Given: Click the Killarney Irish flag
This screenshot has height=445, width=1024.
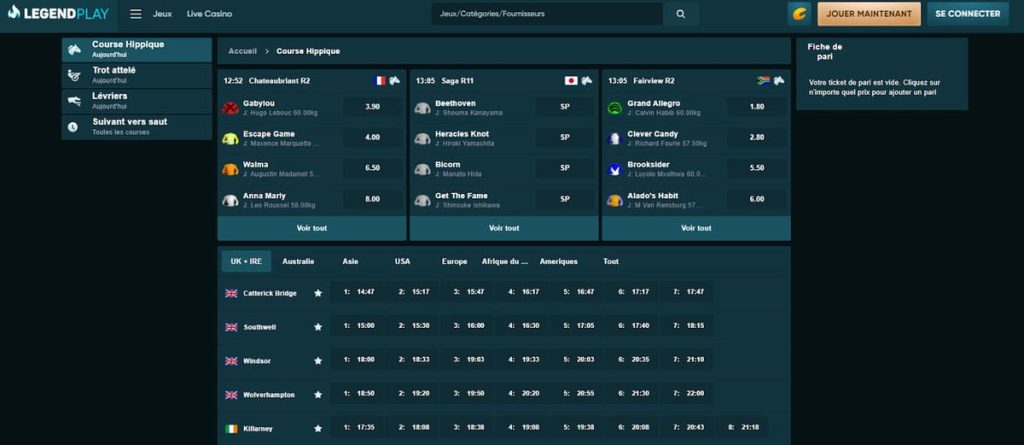Looking at the screenshot, I should pyautogui.click(x=231, y=429).
